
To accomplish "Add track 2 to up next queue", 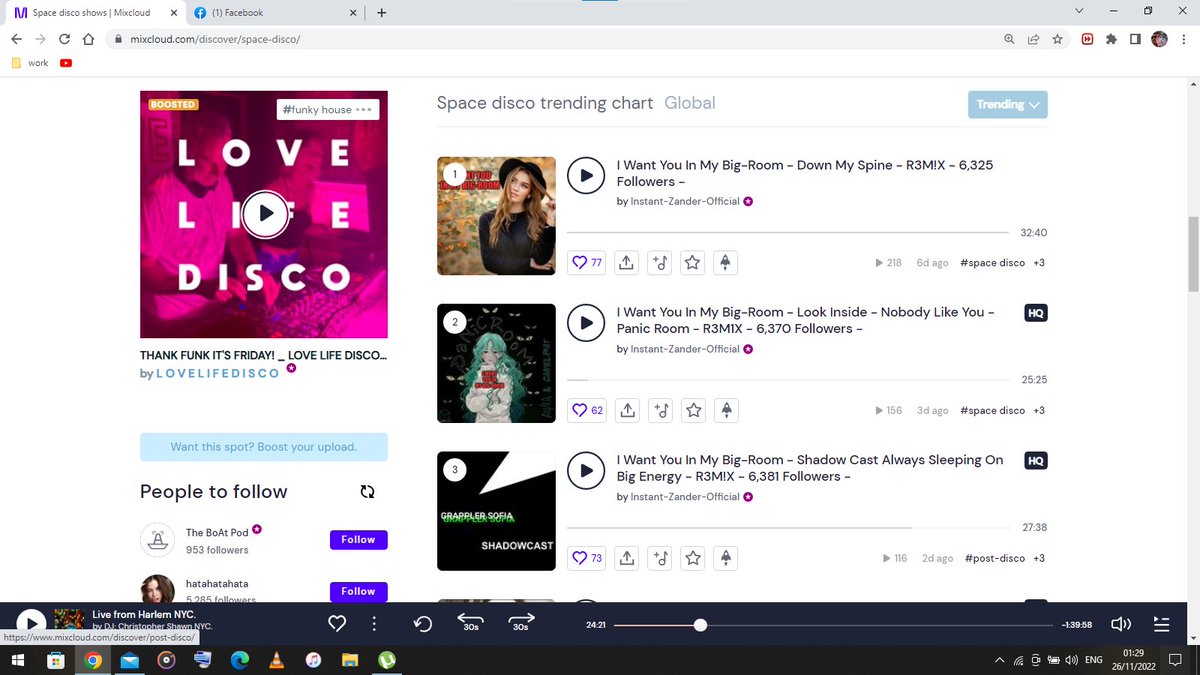I will coord(659,410).
